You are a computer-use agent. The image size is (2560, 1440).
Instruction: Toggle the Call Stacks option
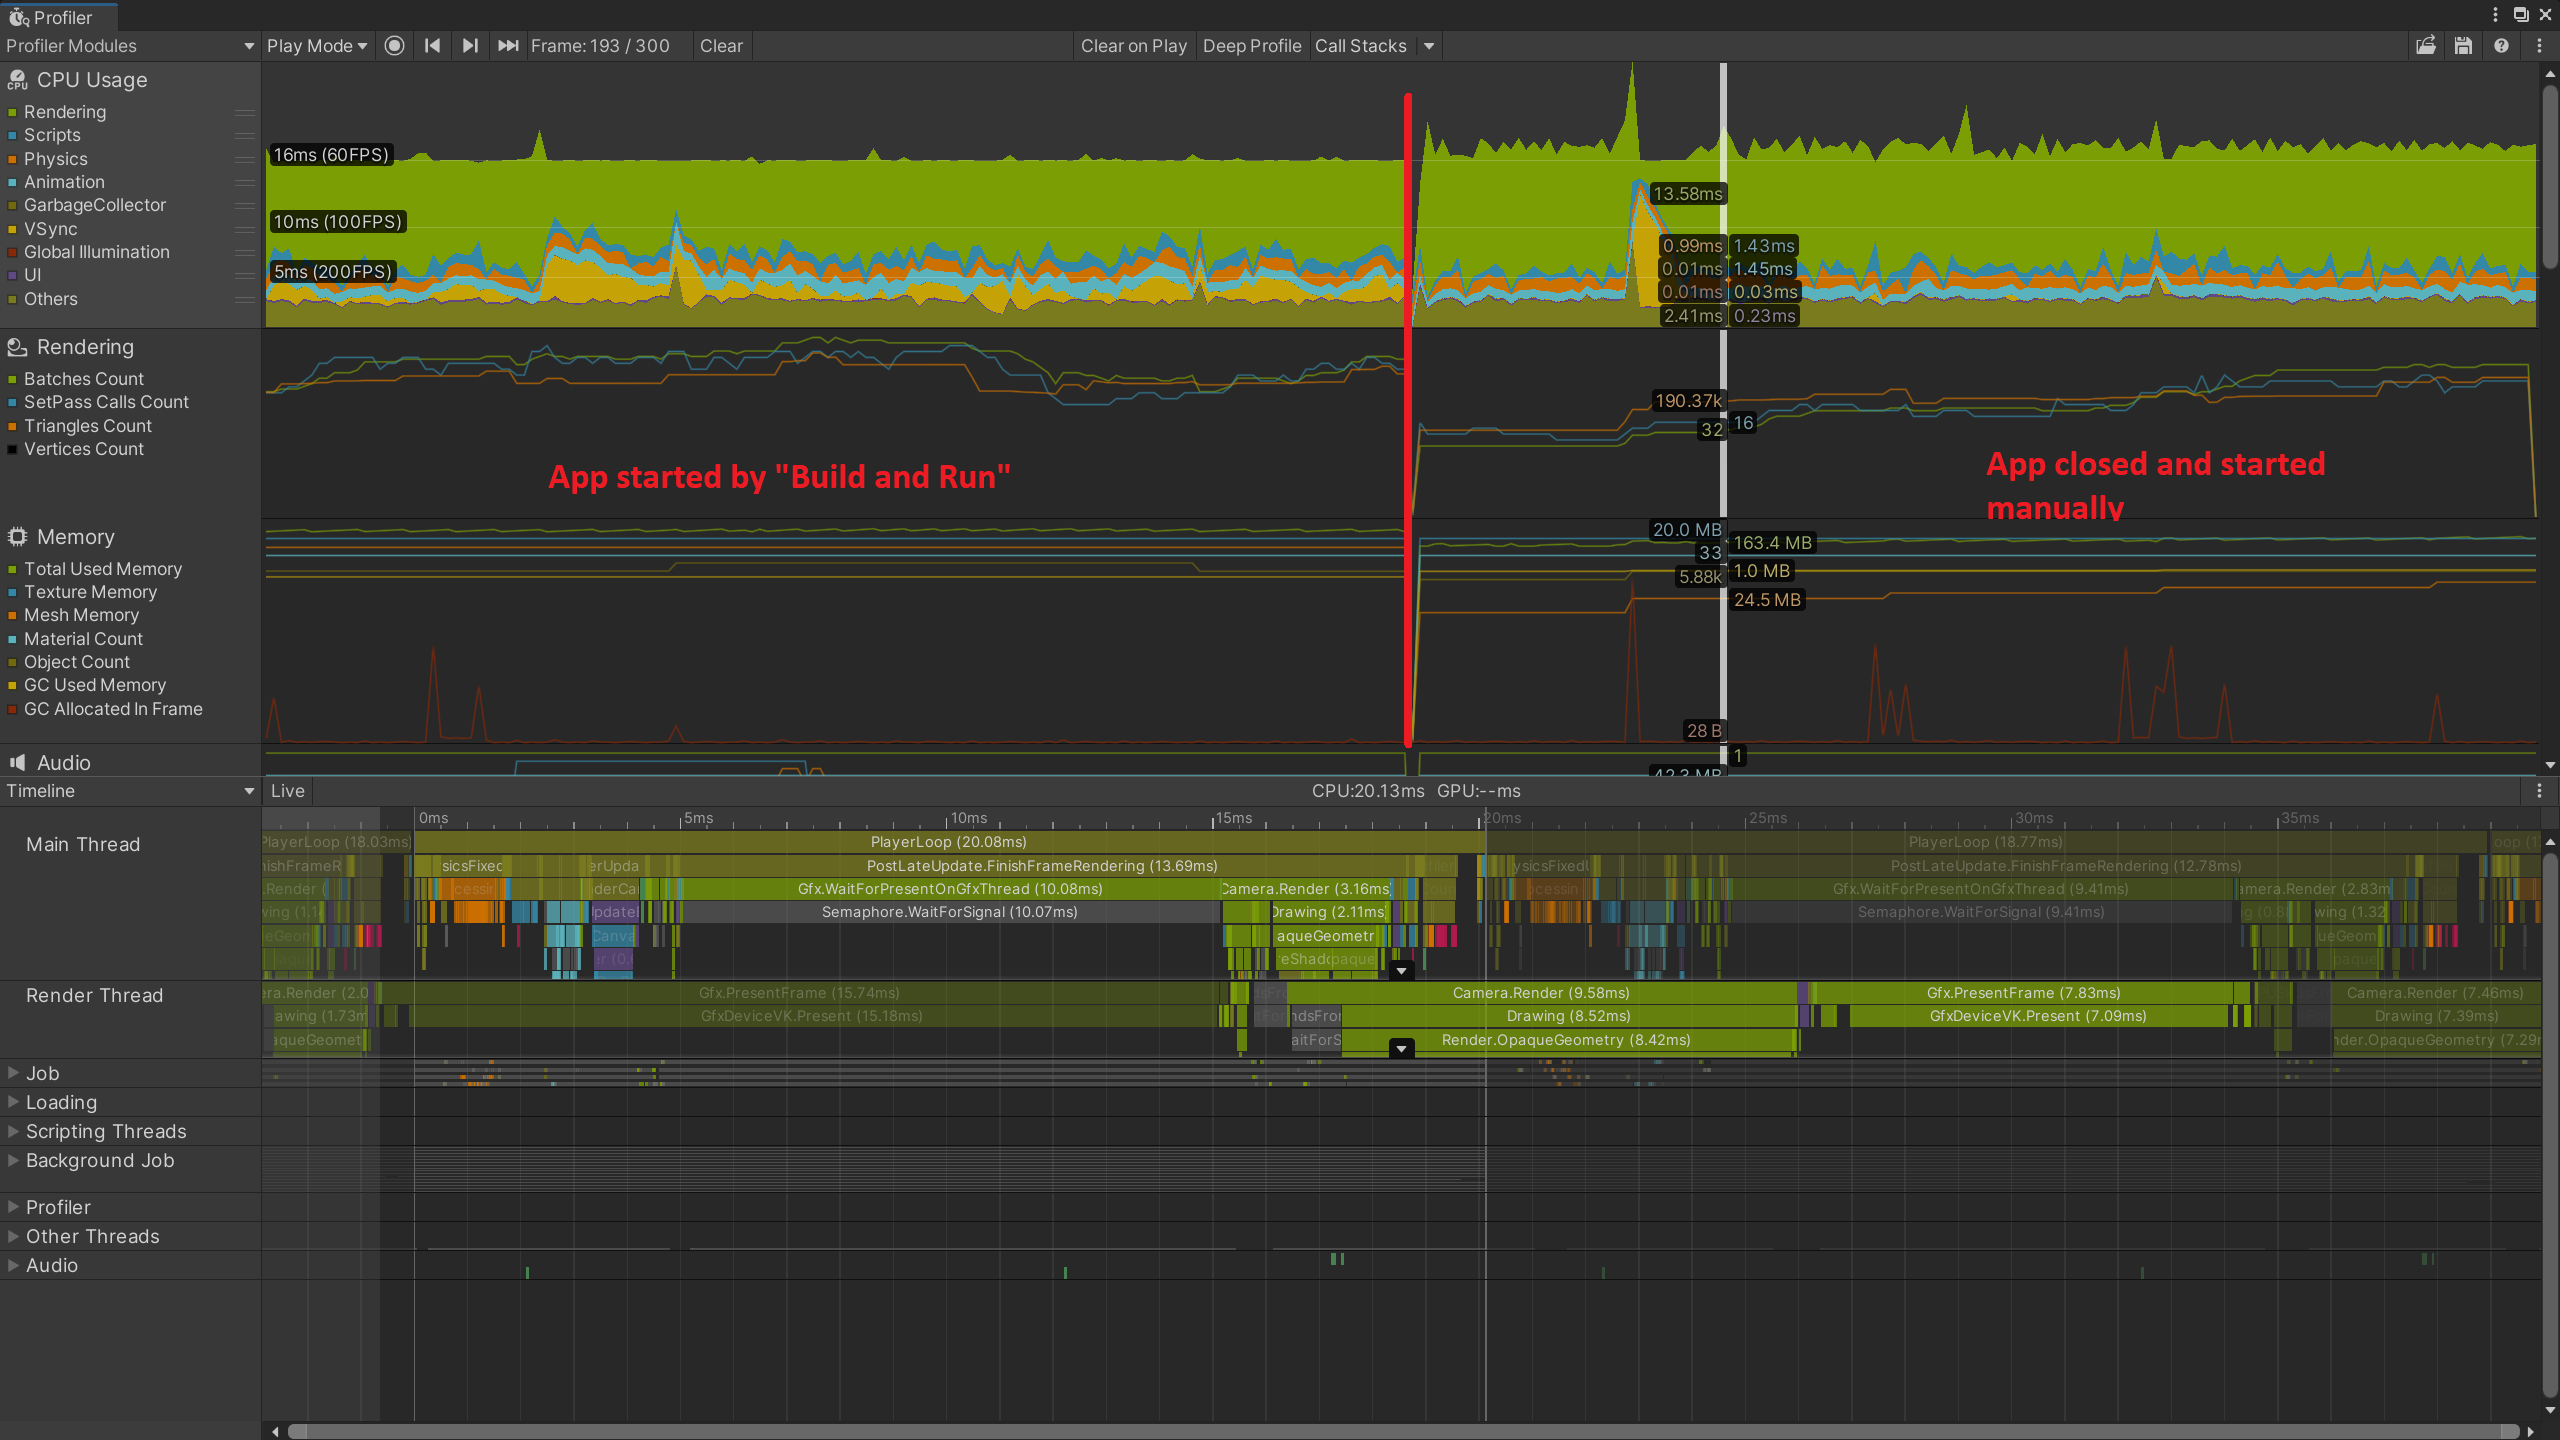pyautogui.click(x=1360, y=46)
